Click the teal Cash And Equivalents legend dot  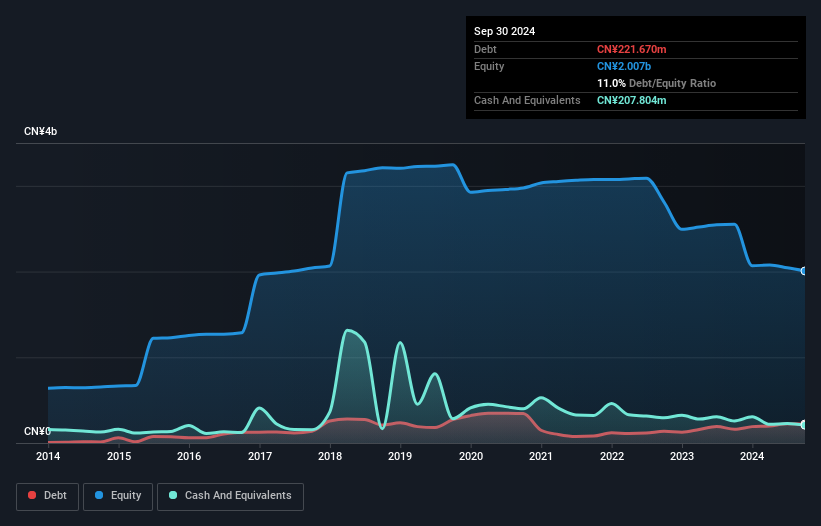point(173,495)
